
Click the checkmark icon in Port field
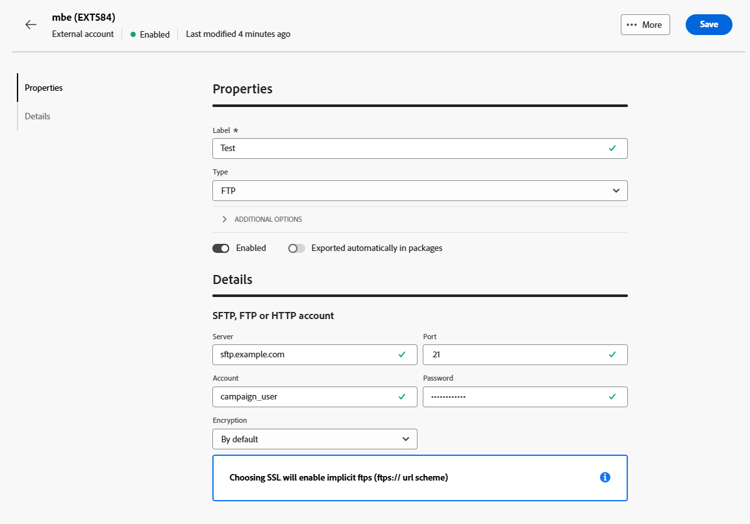[612, 355]
